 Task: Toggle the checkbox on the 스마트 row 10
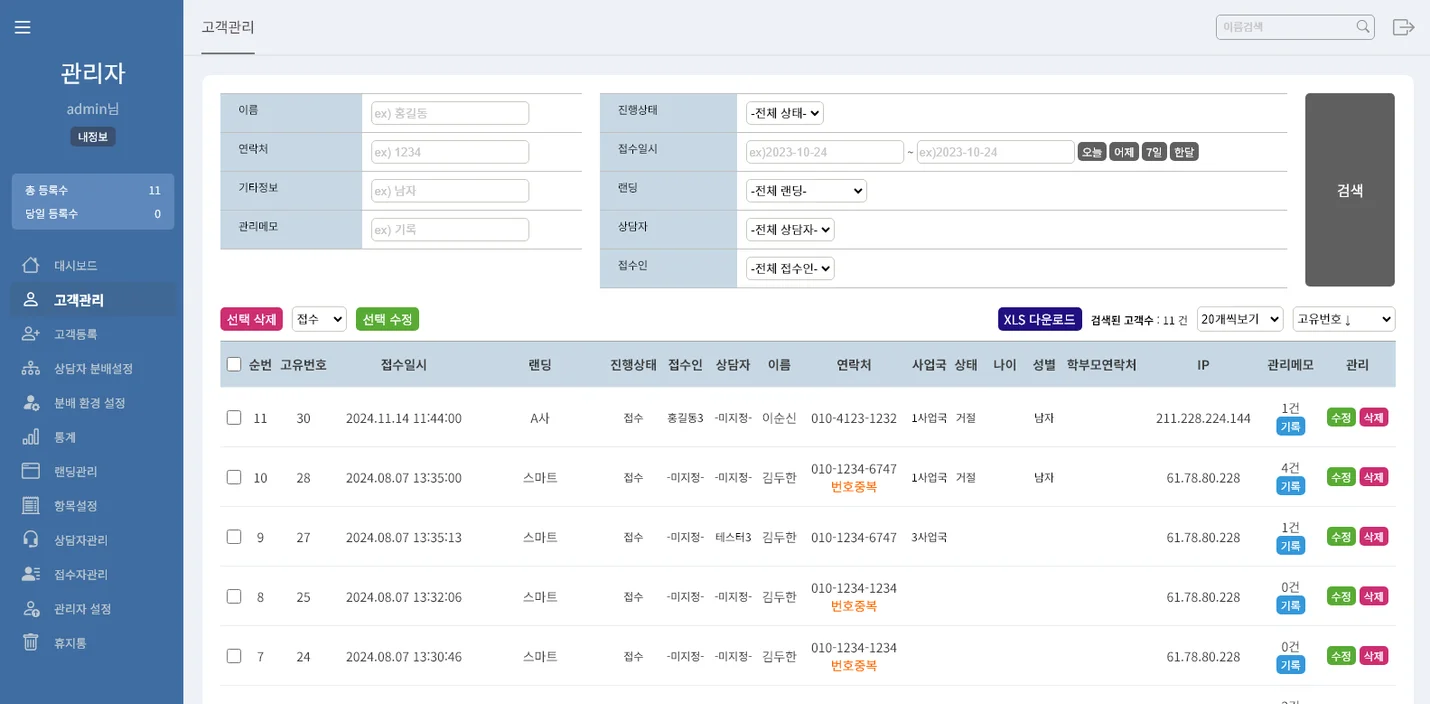[234, 477]
